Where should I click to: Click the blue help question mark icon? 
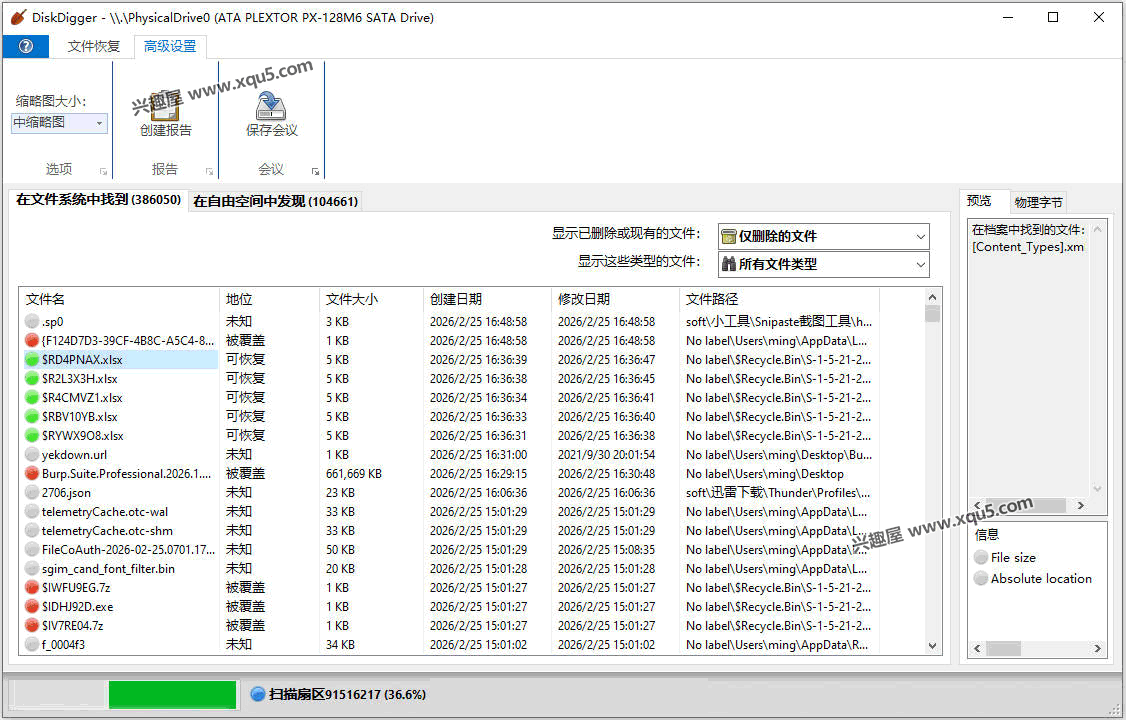tap(26, 47)
